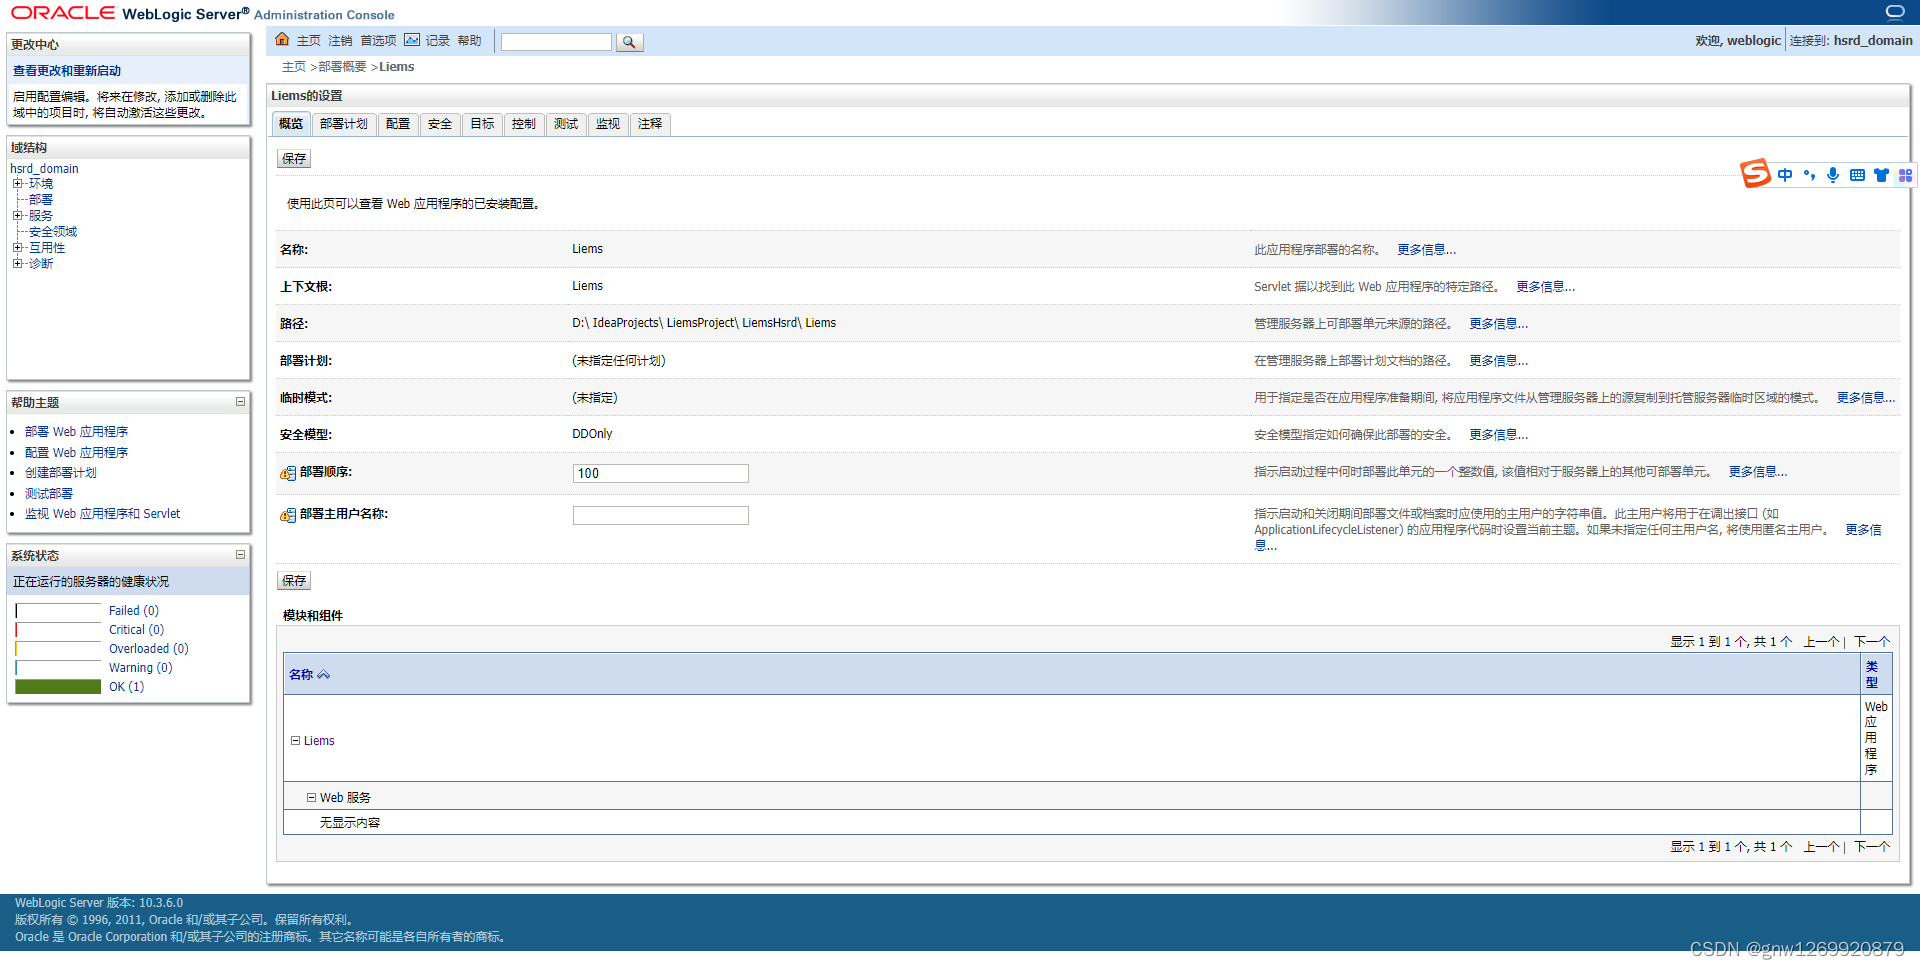Click the 部署顺序 input field with 100
1920x969 pixels.
click(x=660, y=474)
